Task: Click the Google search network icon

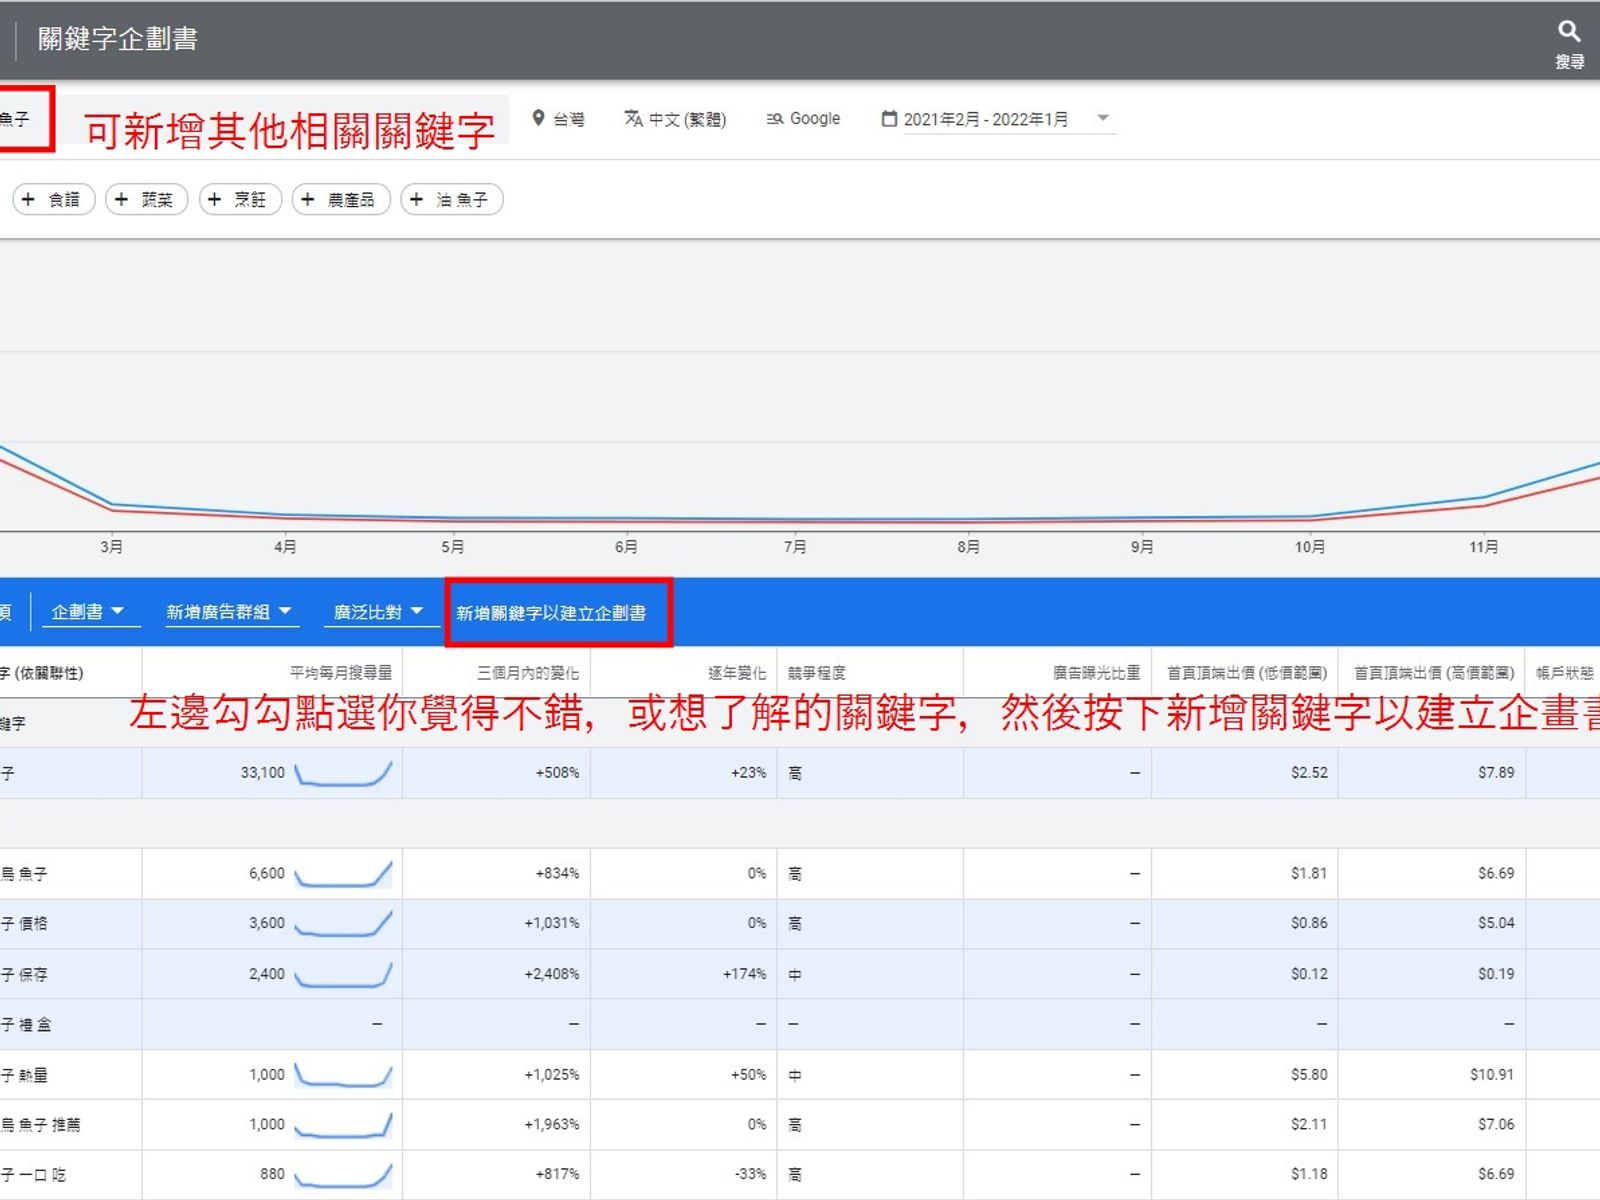Action: coord(774,119)
